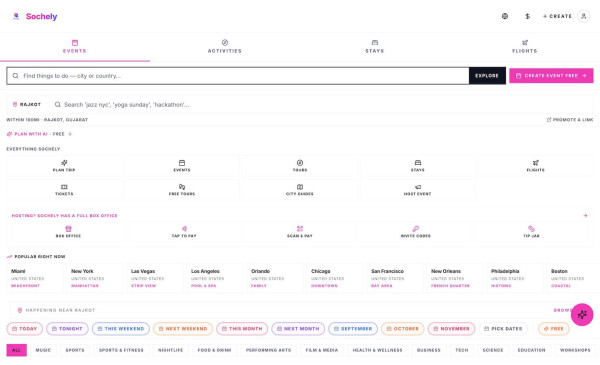Filter events by Next Weekend chip
Viewport: 600px width, 365px height.
[183, 329]
